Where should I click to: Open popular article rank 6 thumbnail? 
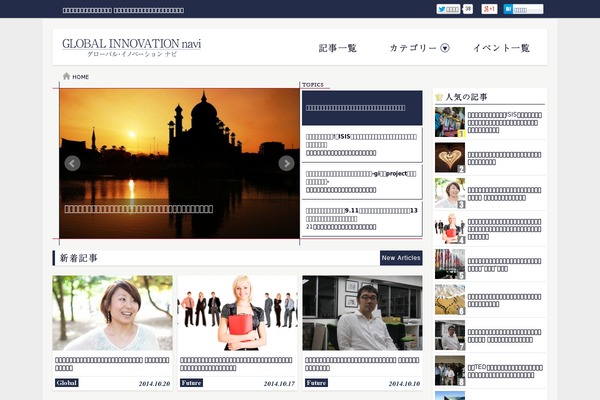[x=450, y=299]
